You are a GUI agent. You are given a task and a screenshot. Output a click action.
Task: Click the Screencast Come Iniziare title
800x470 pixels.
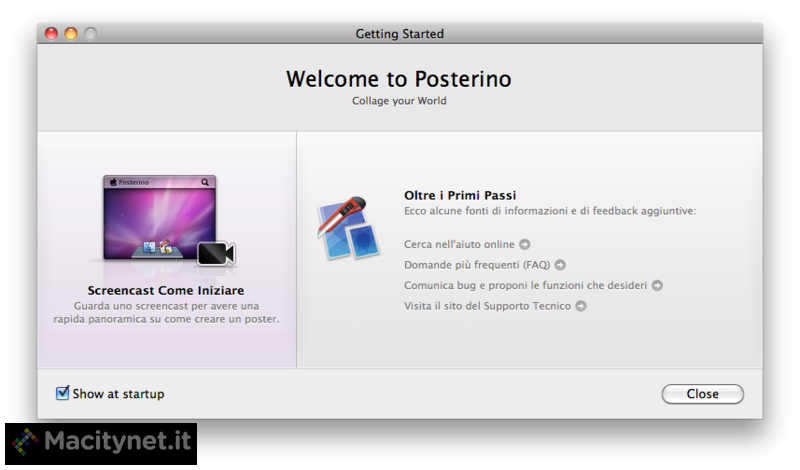click(x=166, y=290)
